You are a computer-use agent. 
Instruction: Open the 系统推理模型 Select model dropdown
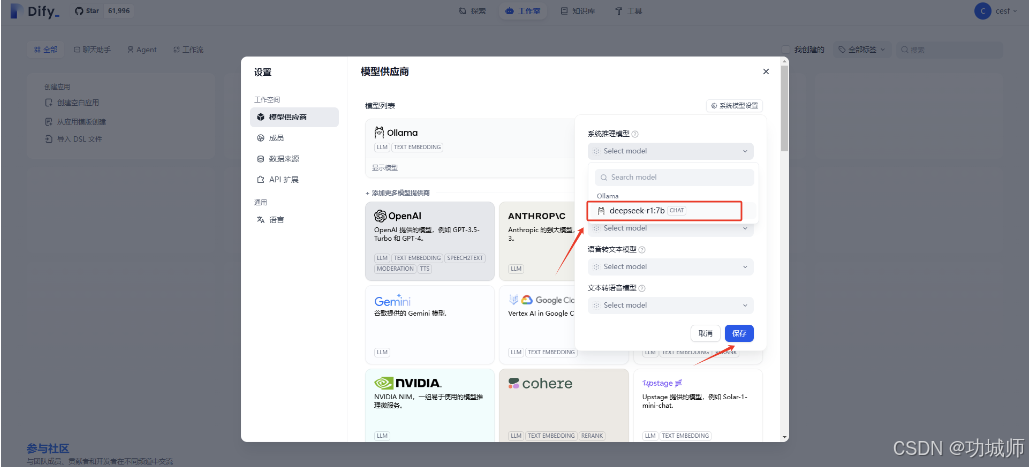(671, 151)
